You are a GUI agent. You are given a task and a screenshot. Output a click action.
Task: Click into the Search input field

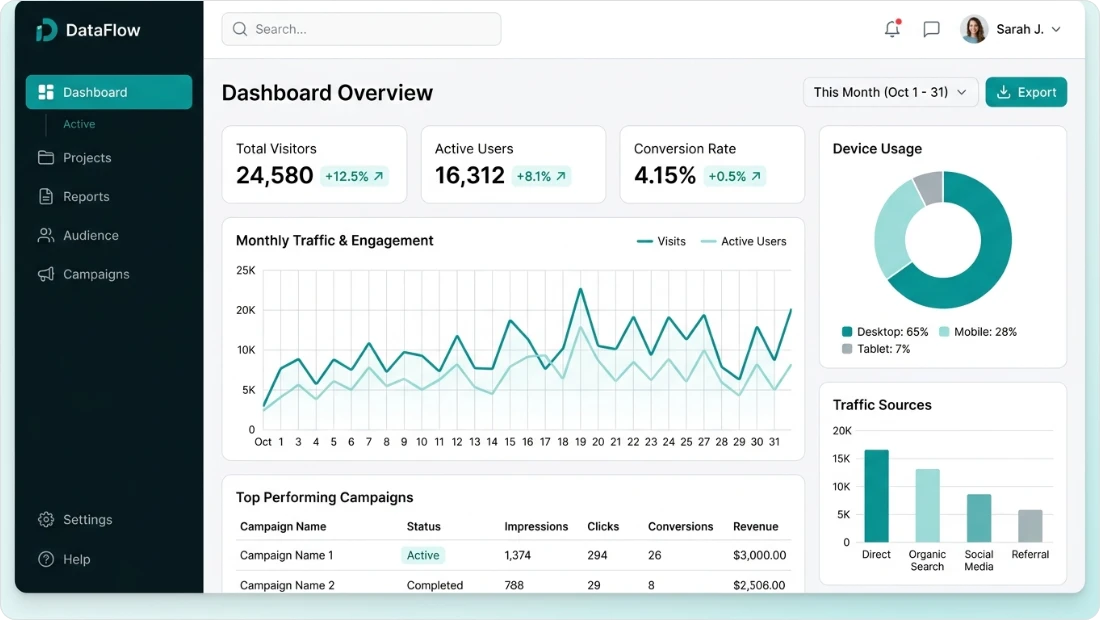click(x=361, y=29)
